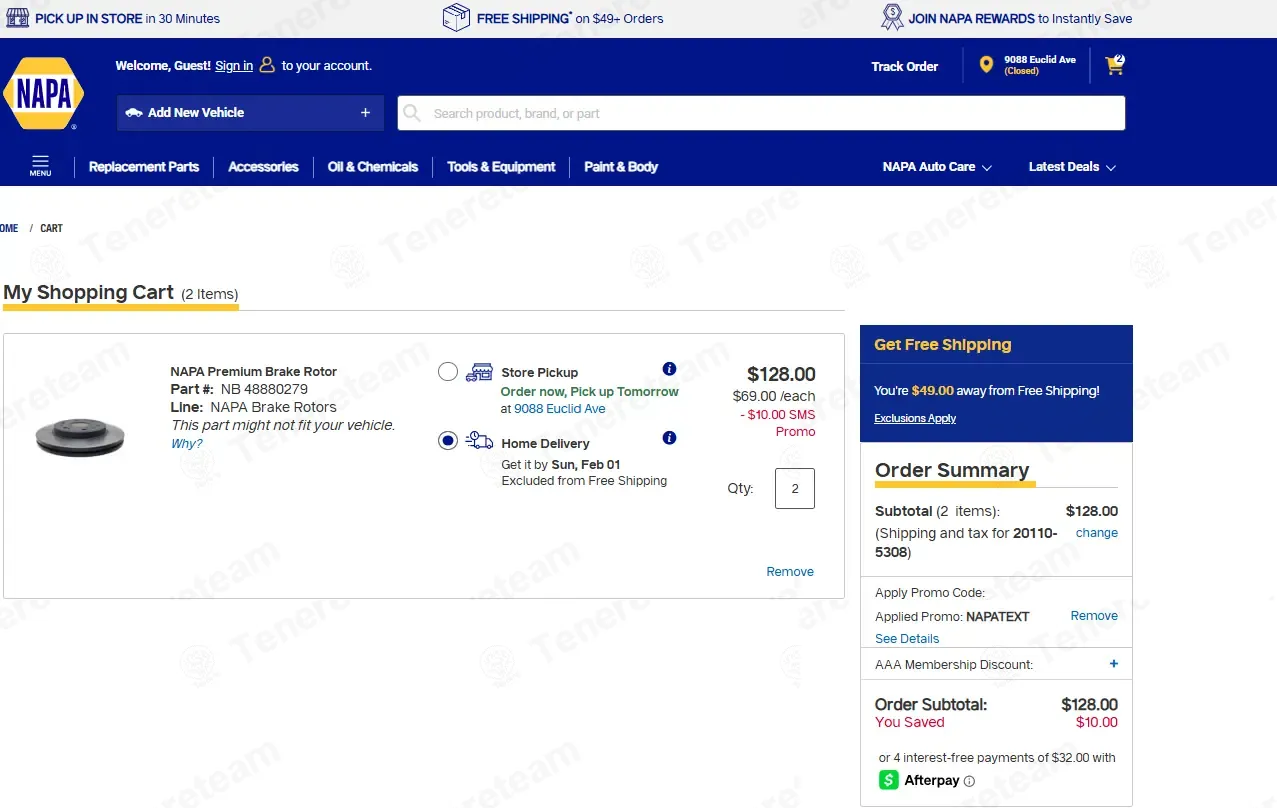The height and width of the screenshot is (808, 1277).
Task: Open the Paint & Body menu
Action: [621, 167]
